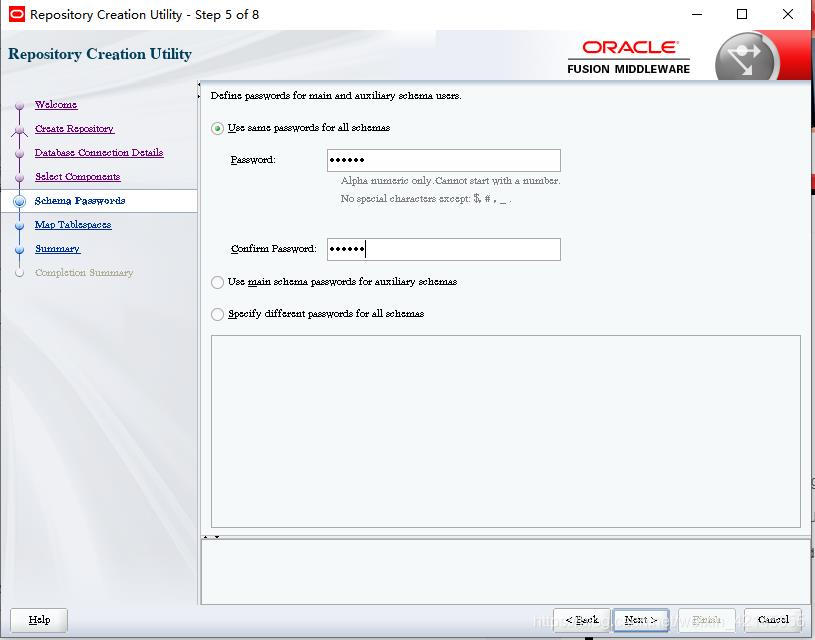This screenshot has height=640, width=815.
Task: Click the Summary step bullet marker
Action: point(20,250)
